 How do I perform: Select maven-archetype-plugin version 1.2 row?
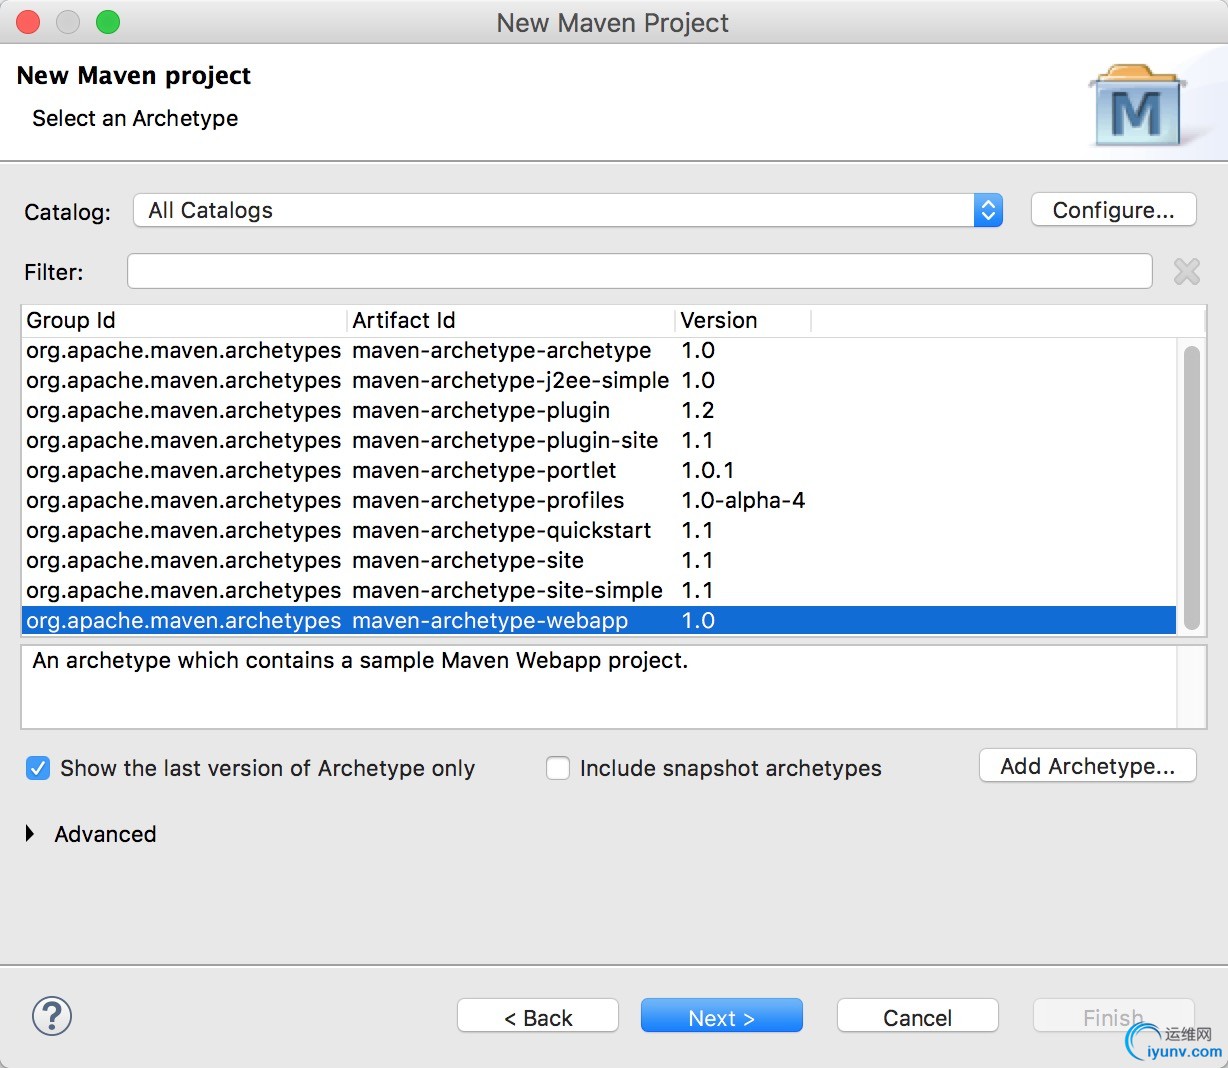coord(599,410)
